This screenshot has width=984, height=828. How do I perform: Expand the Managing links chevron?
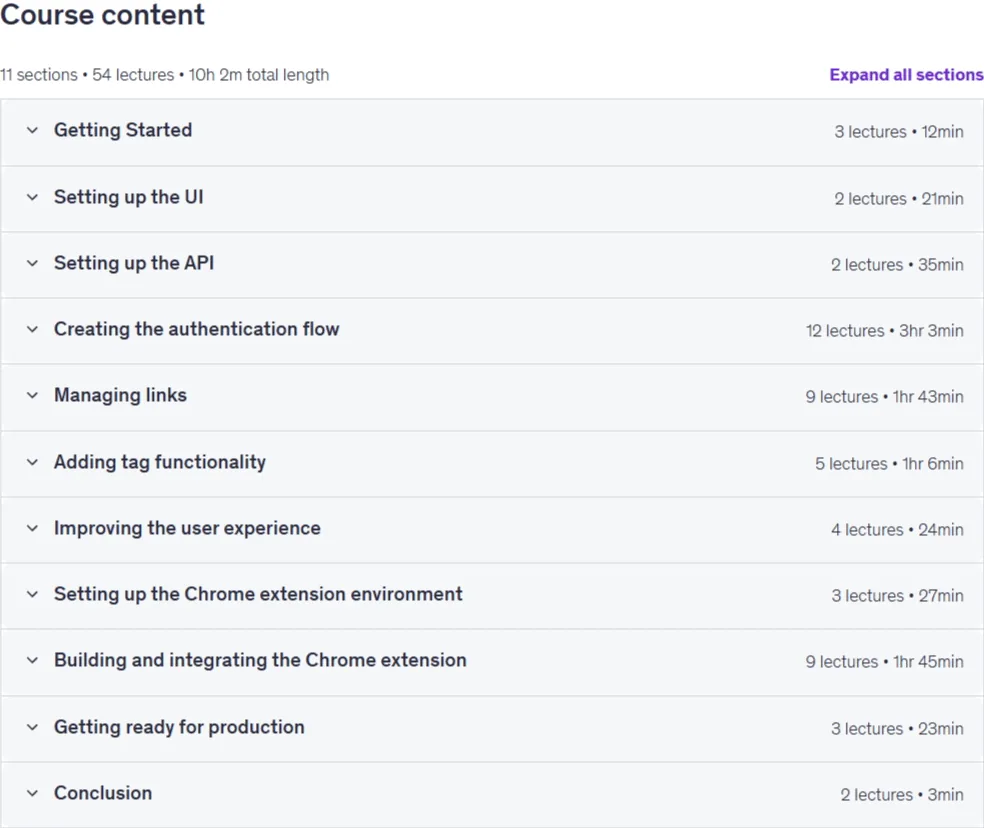(x=32, y=395)
